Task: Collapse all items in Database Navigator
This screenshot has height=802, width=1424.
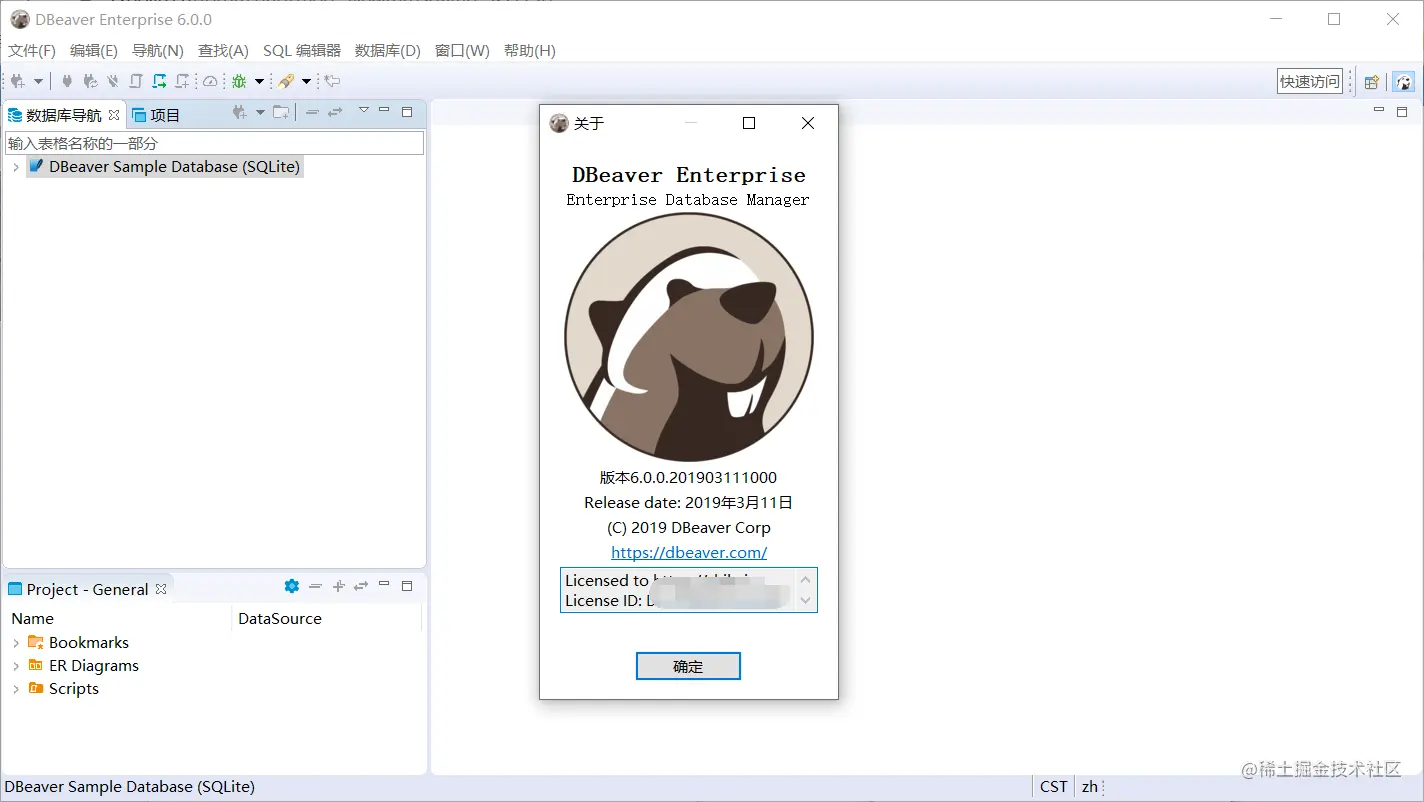Action: tap(312, 112)
